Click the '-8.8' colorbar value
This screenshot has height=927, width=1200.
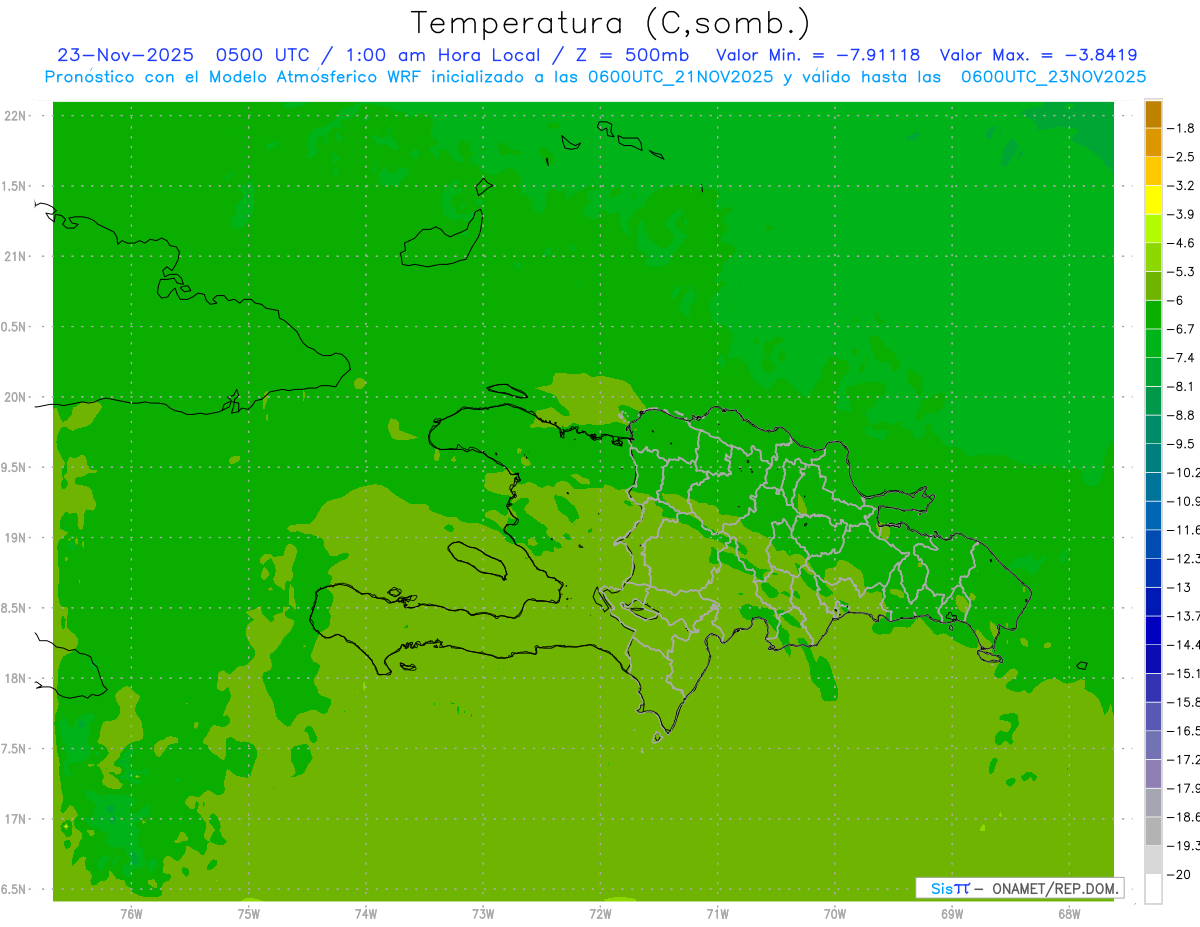tap(1182, 415)
